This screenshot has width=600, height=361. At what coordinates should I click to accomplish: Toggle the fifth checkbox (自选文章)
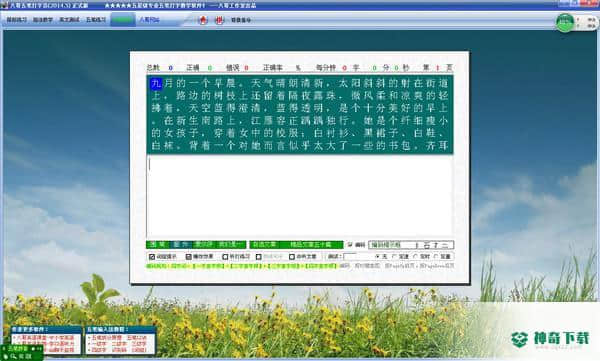292,256
